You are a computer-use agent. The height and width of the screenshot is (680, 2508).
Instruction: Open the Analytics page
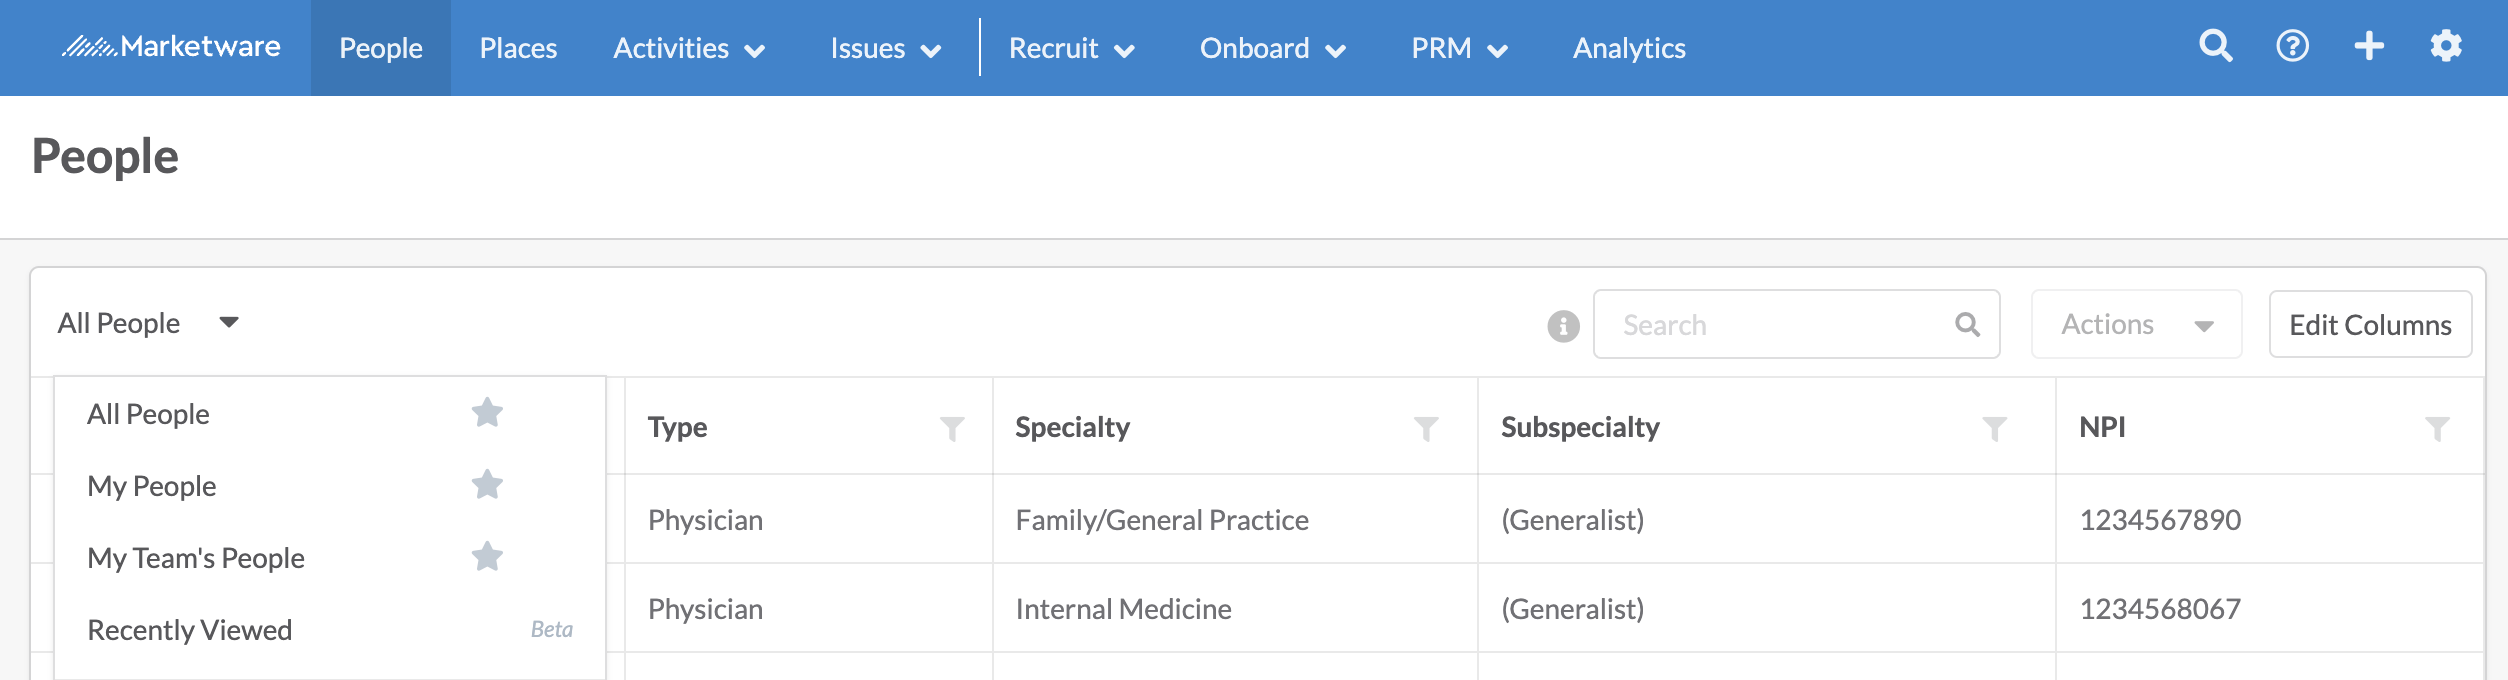(x=1629, y=48)
